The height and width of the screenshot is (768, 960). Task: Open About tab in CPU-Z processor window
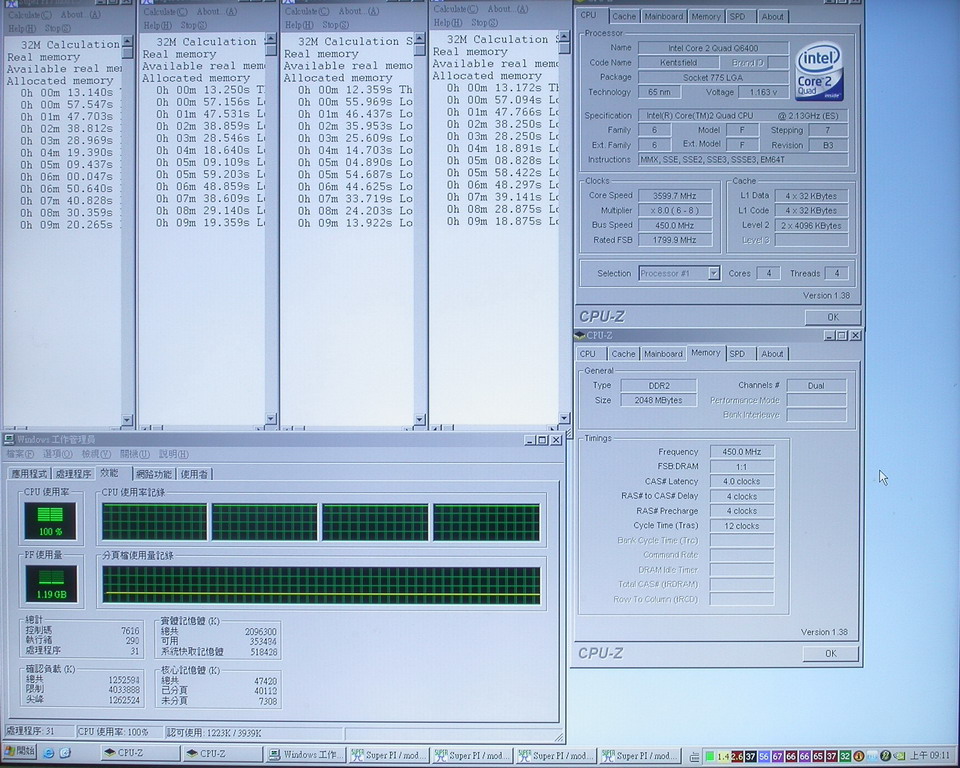coord(772,17)
